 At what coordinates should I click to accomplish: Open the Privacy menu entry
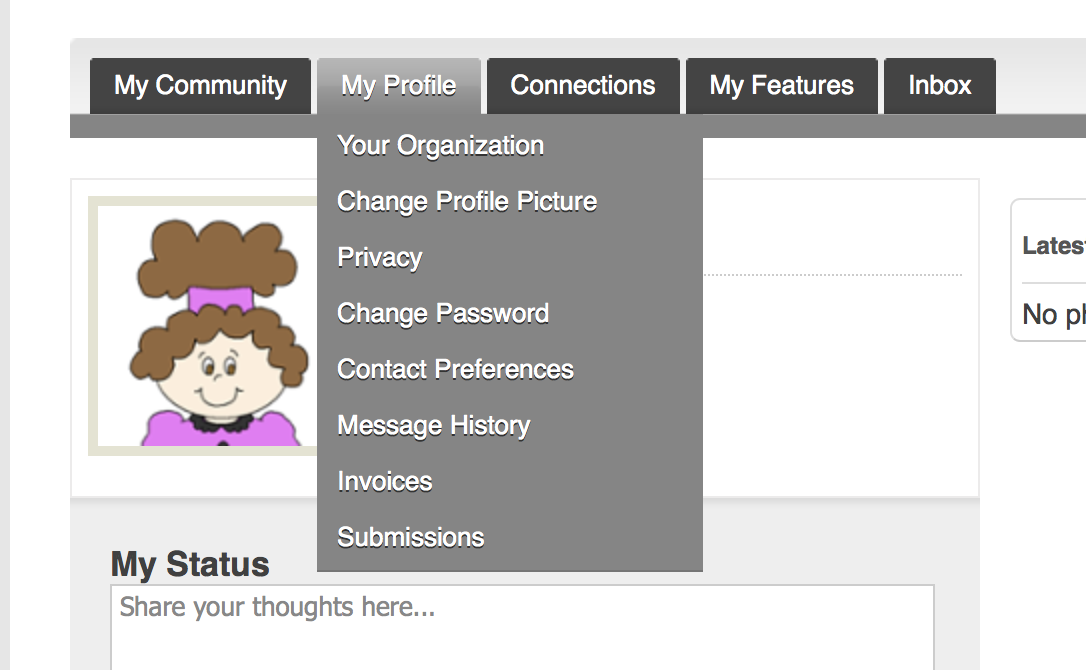click(380, 258)
